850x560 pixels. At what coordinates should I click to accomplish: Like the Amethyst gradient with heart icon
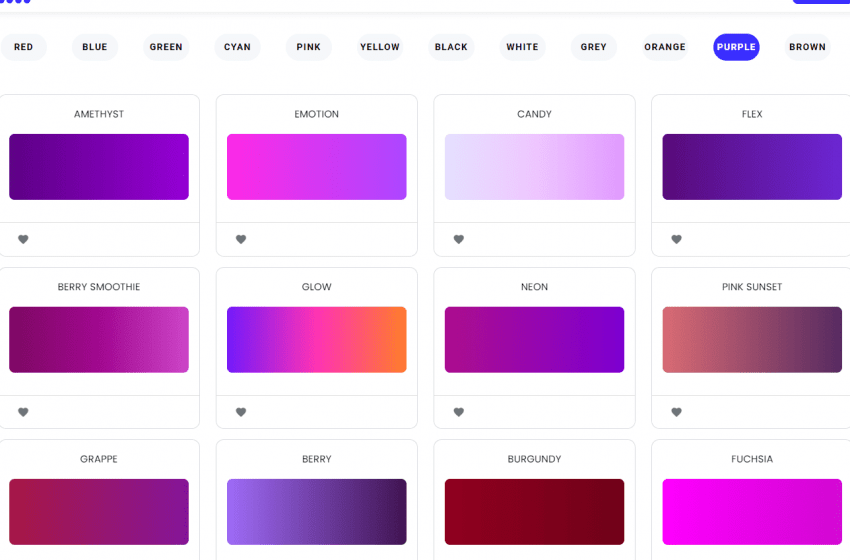pos(23,239)
